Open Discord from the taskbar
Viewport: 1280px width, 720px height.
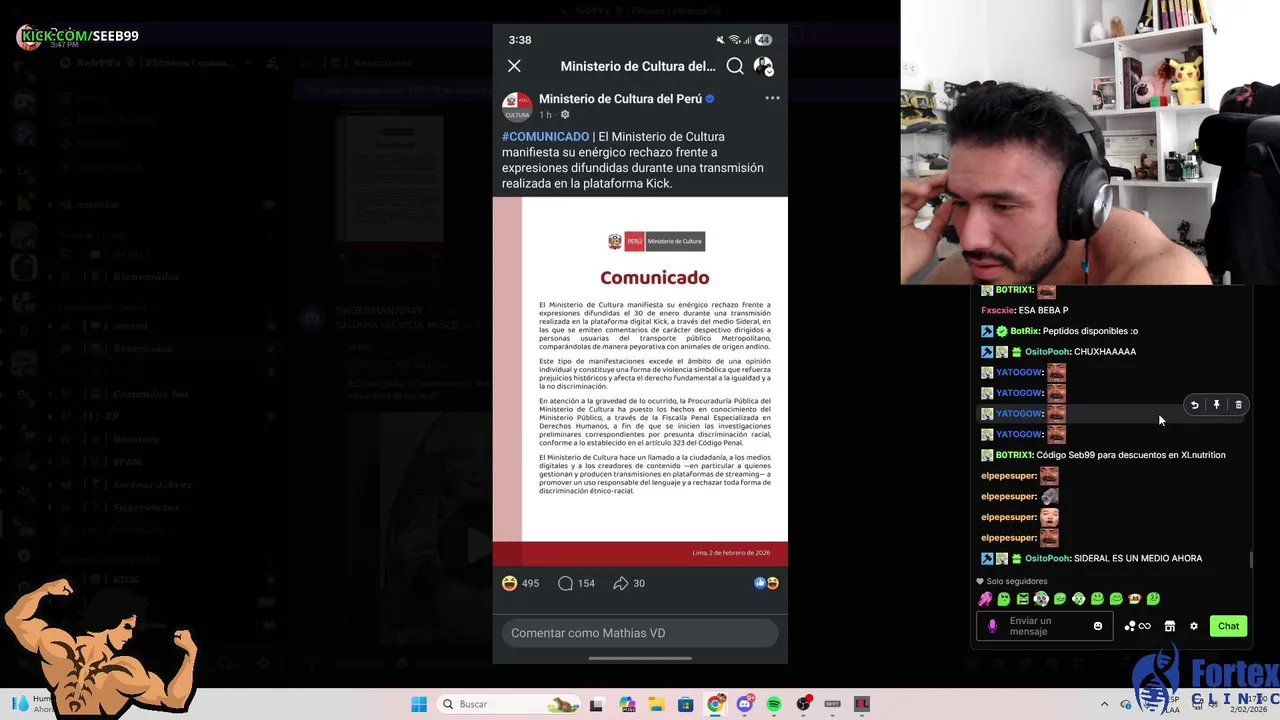745,704
